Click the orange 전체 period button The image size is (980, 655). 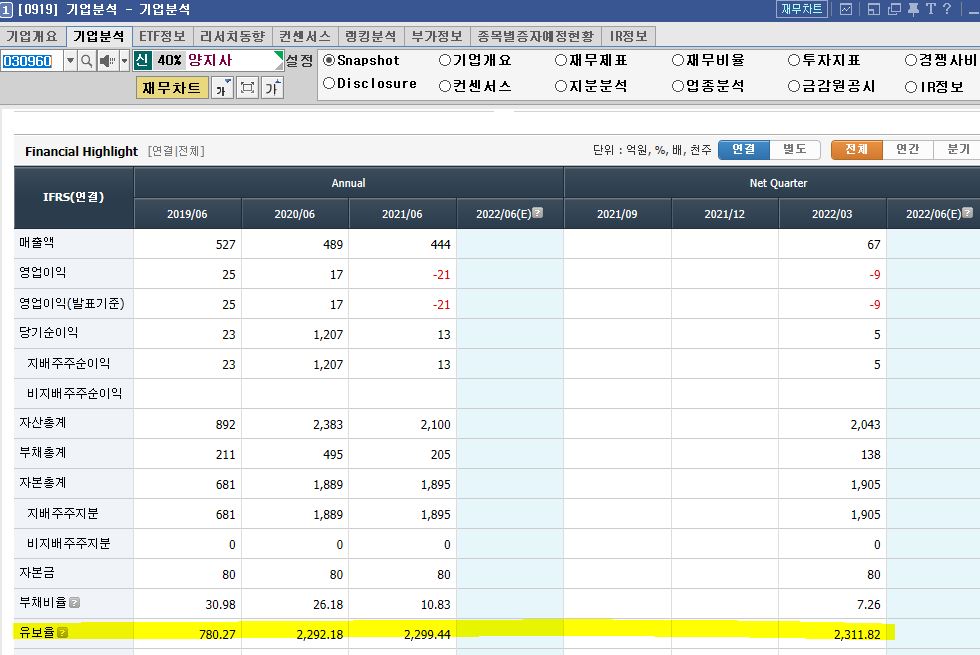tap(857, 149)
